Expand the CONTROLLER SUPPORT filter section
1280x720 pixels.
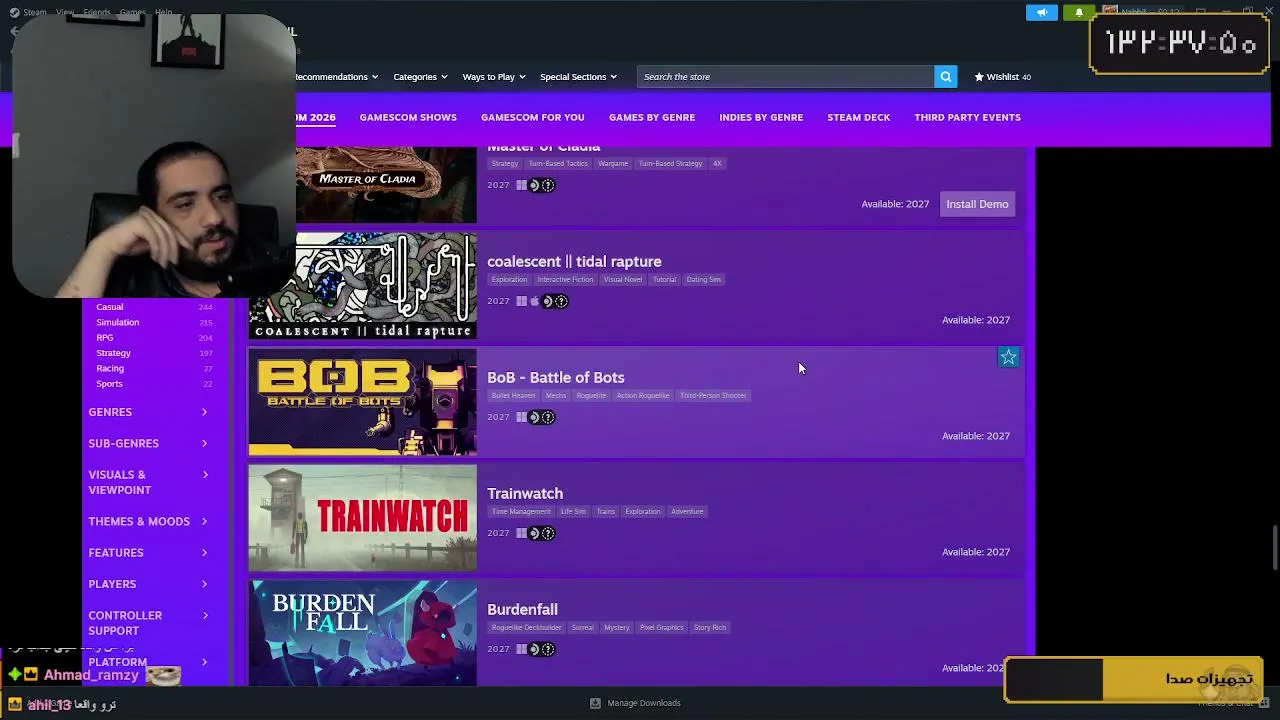point(148,623)
